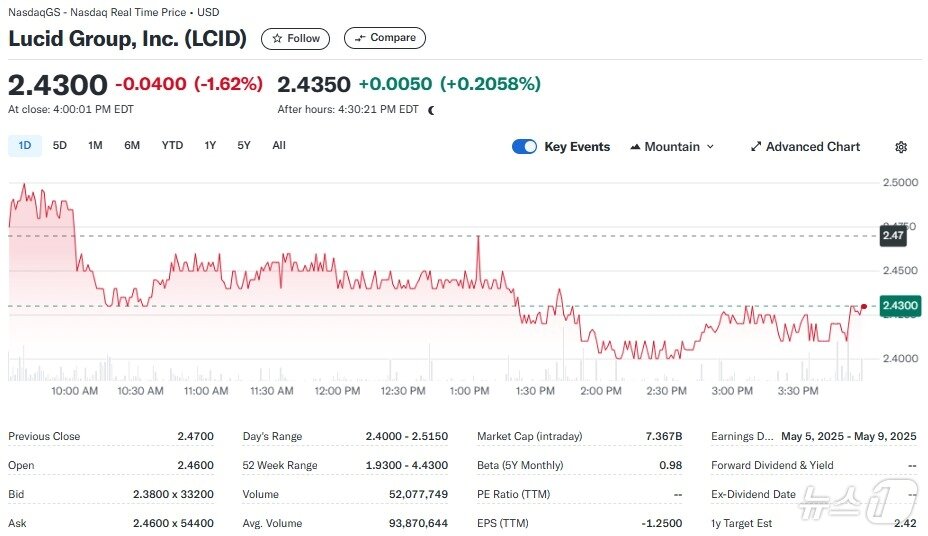Select the 5Y chart range

(244, 146)
